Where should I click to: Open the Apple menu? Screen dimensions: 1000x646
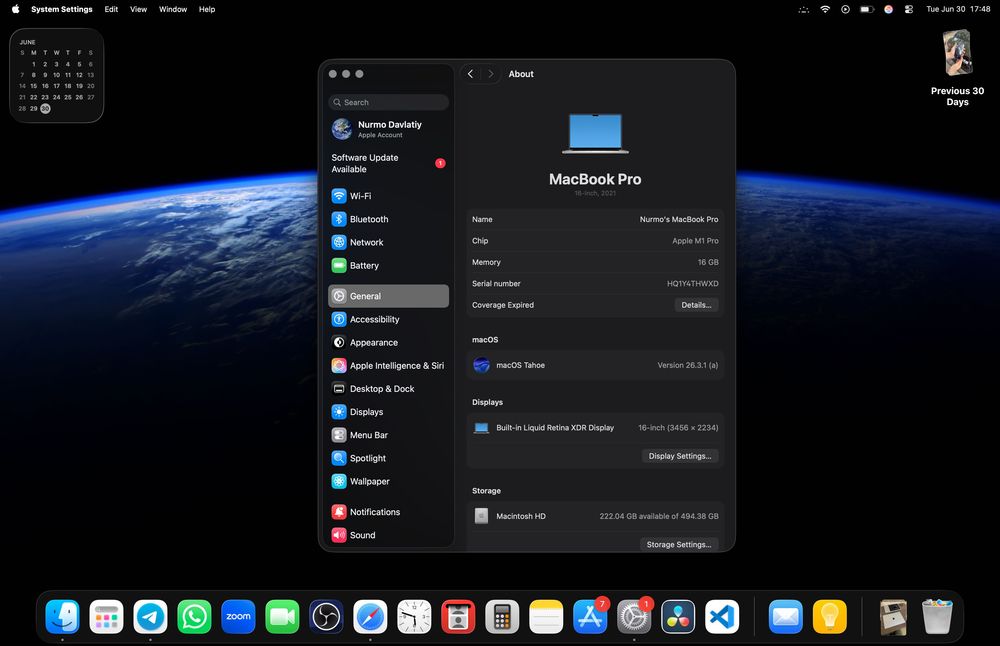pyautogui.click(x=15, y=9)
